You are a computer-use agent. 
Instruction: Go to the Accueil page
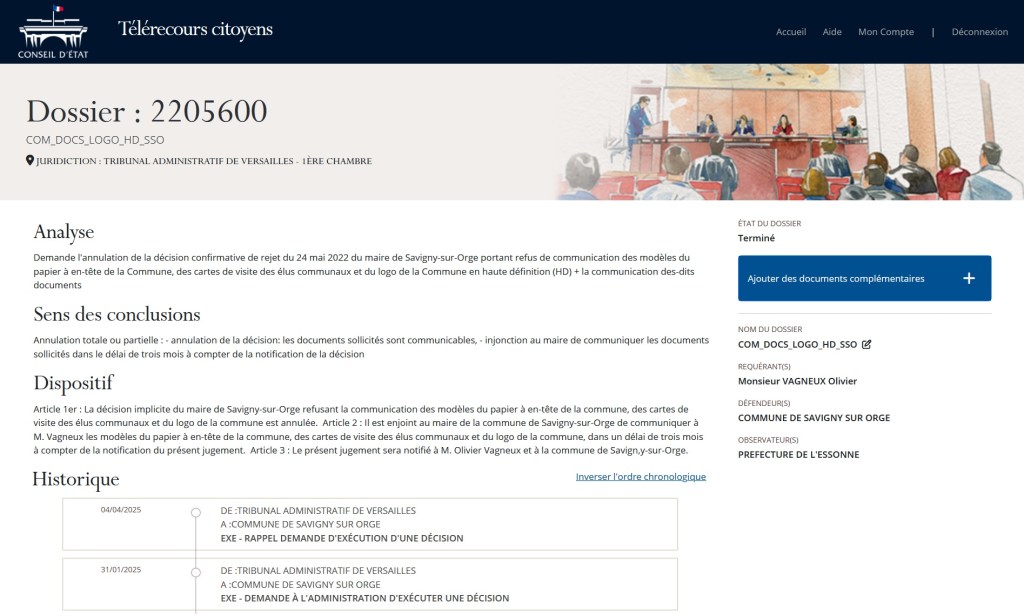790,32
